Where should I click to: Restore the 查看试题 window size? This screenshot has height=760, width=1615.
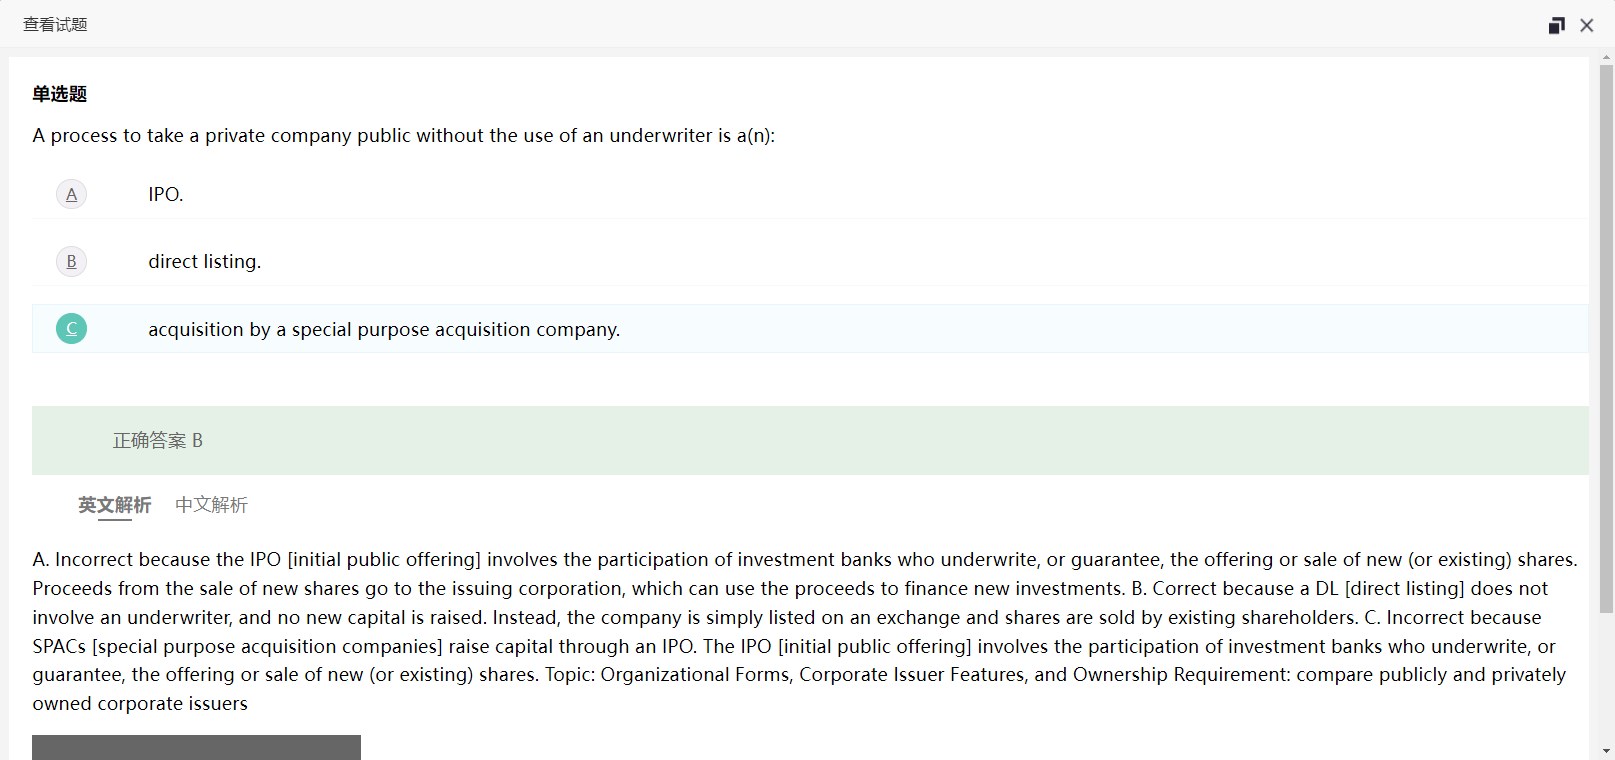pos(1556,26)
